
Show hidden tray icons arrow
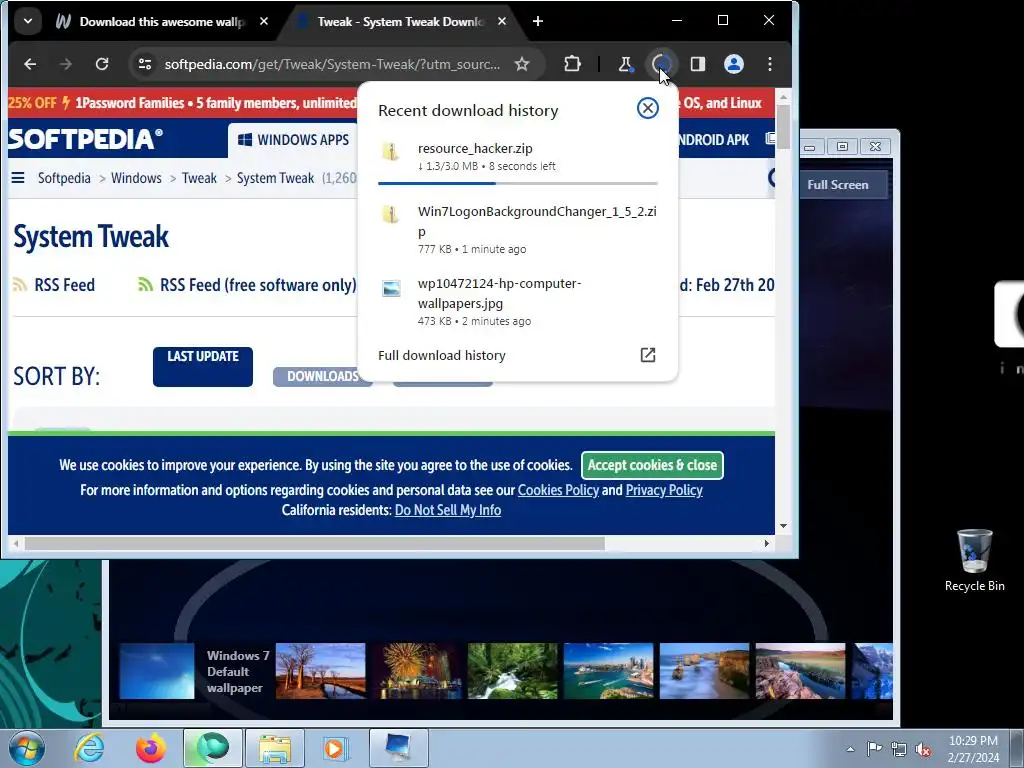[850, 749]
